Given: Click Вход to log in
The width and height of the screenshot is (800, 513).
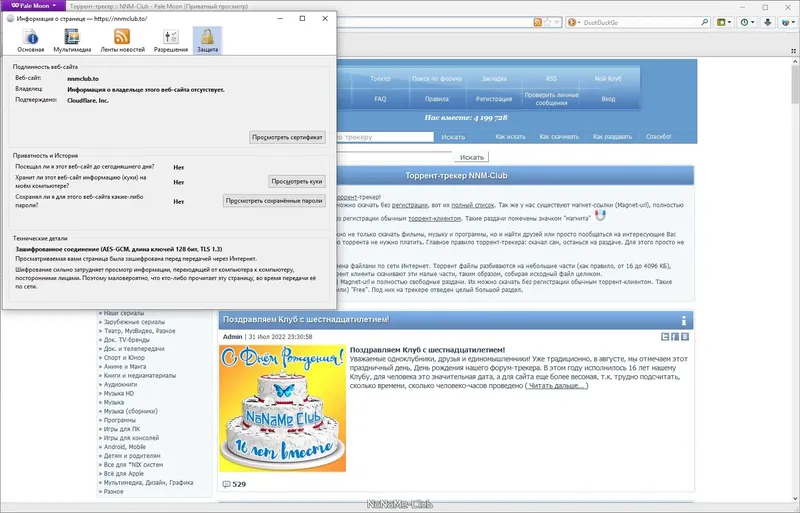Looking at the screenshot, I should point(608,99).
